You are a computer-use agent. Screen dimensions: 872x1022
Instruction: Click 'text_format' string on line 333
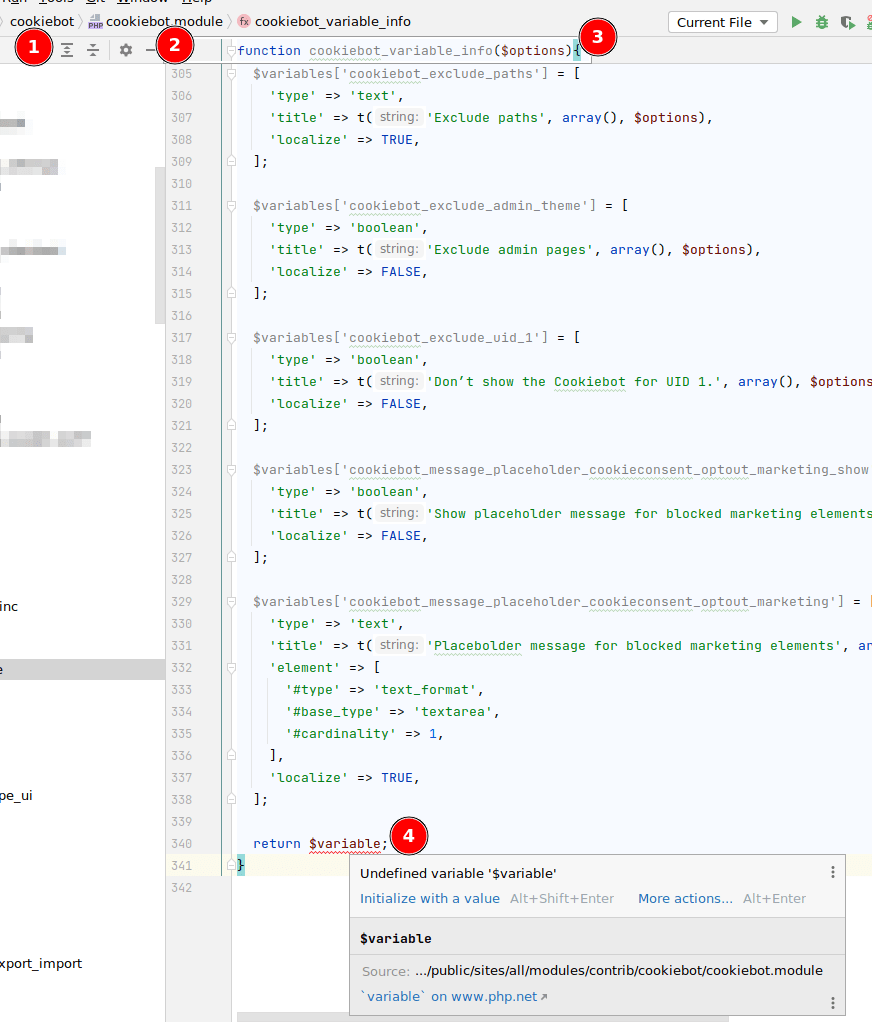425,690
